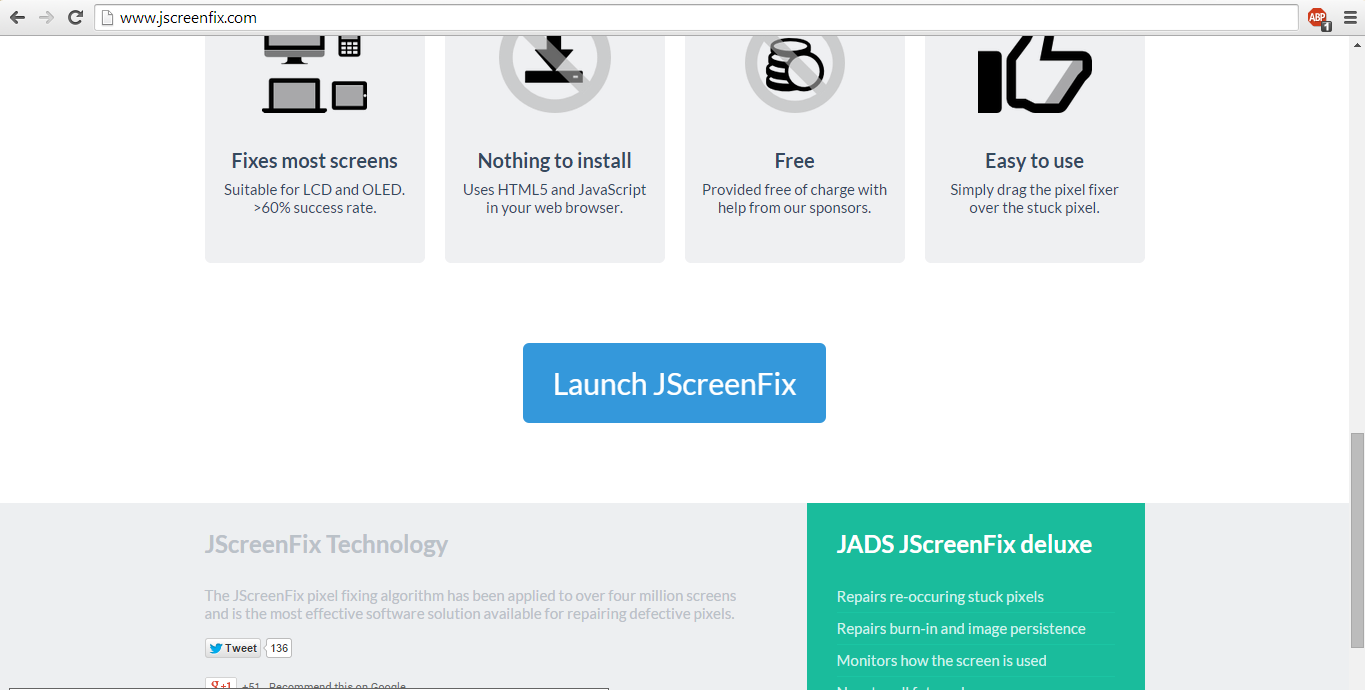Click the 'JScreenFix Technology' heading
The height and width of the screenshot is (690, 1365).
pyautogui.click(x=326, y=545)
